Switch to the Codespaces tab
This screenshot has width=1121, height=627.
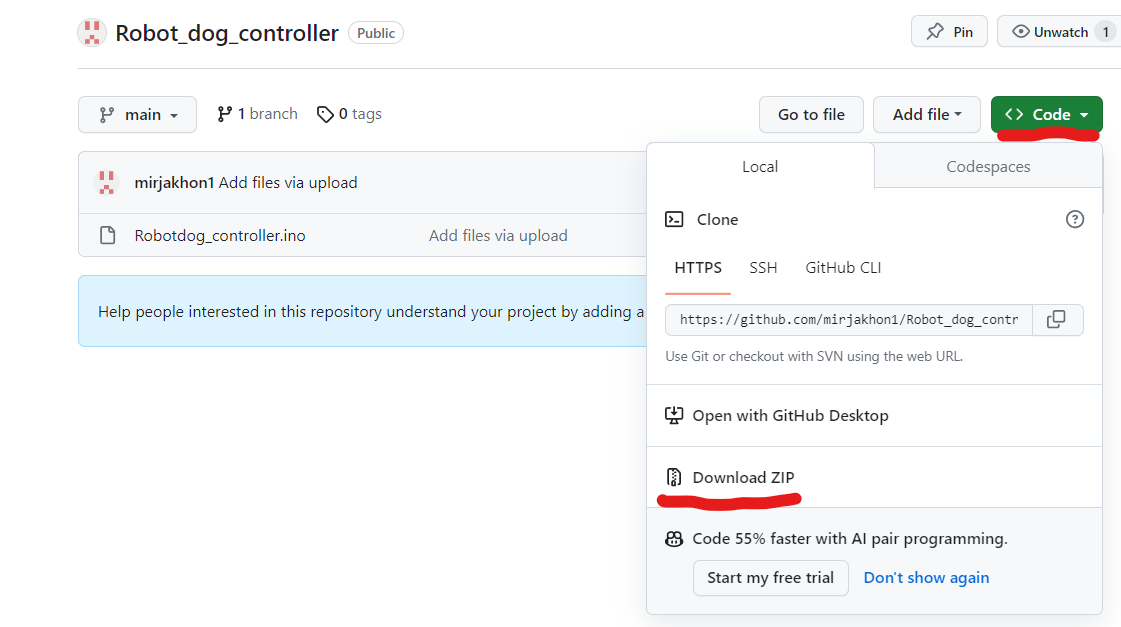pyautogui.click(x=988, y=167)
